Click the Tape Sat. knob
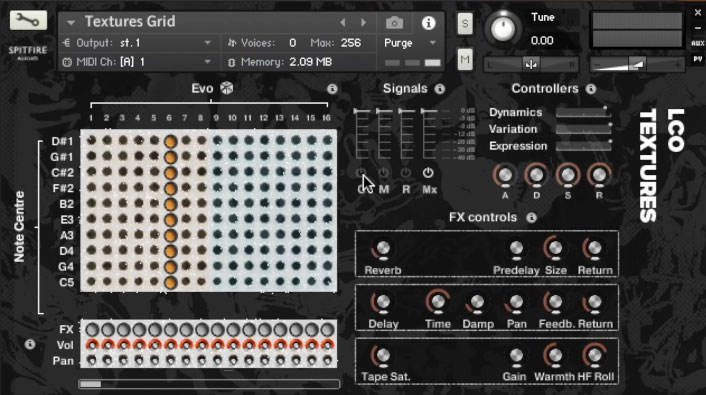The height and width of the screenshot is (395, 706). point(382,356)
